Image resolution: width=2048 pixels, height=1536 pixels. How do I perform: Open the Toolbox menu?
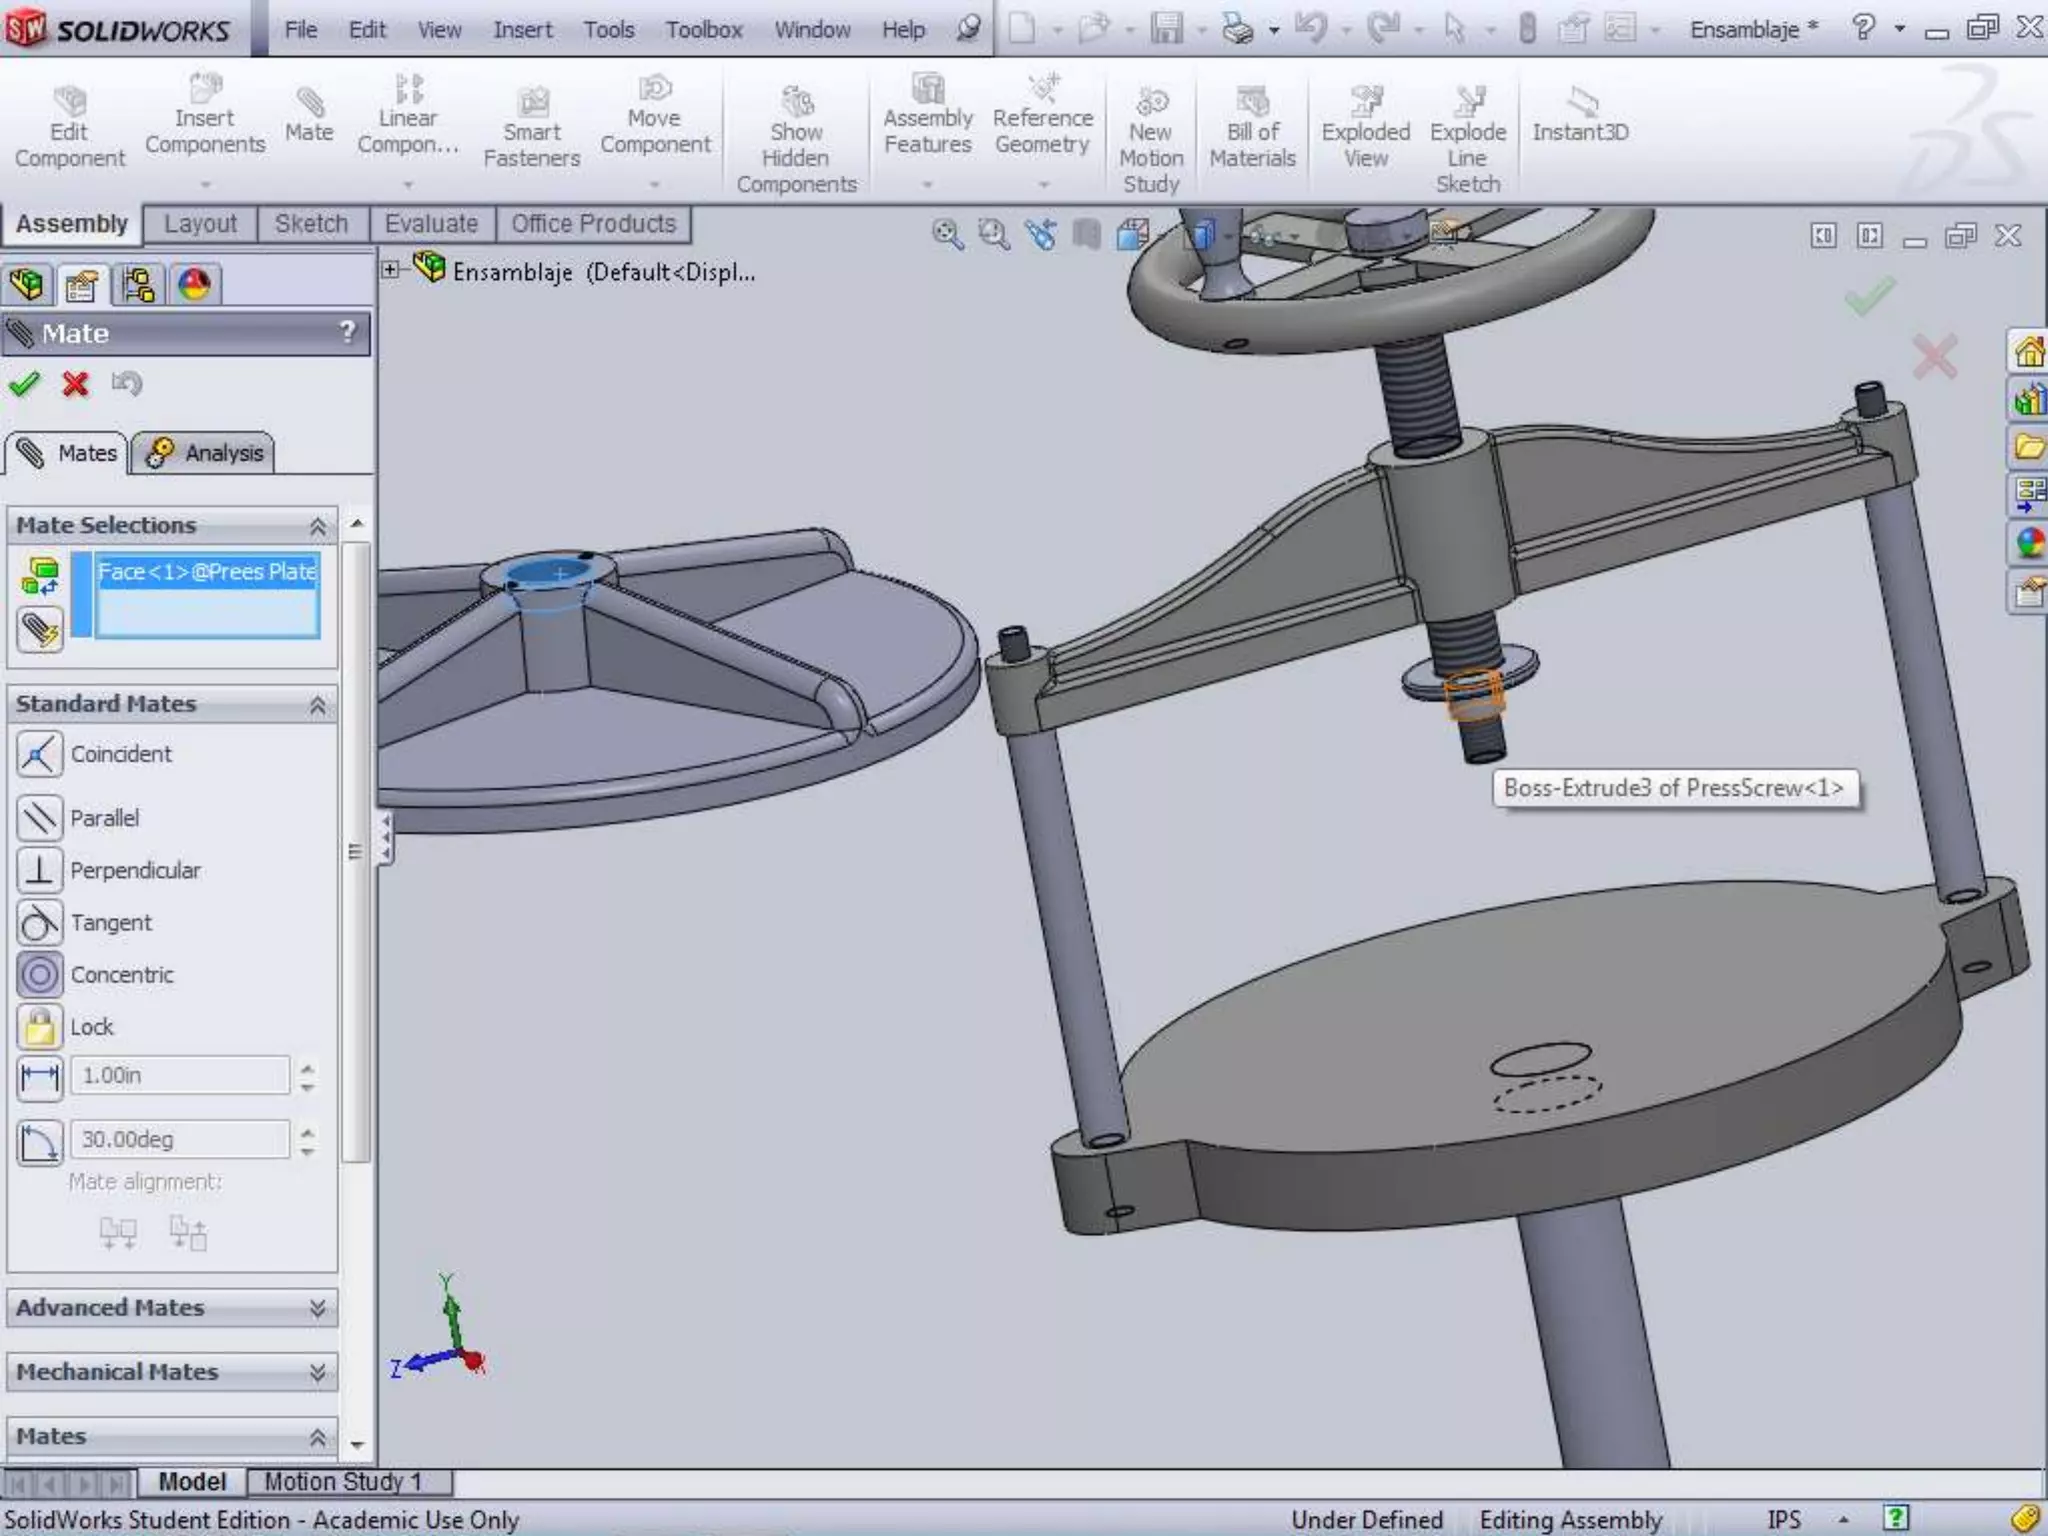pyautogui.click(x=703, y=30)
